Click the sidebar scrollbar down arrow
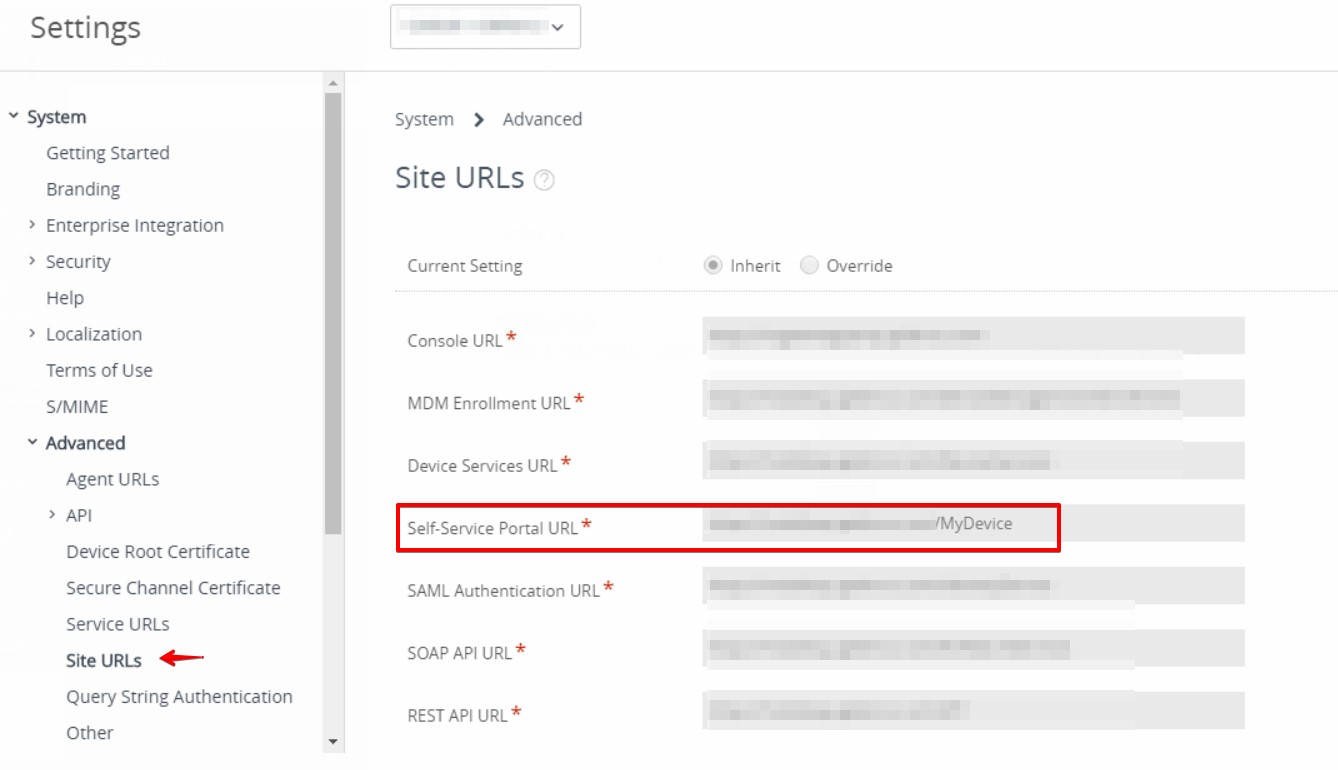This screenshot has height=770, width=1338. tap(333, 742)
